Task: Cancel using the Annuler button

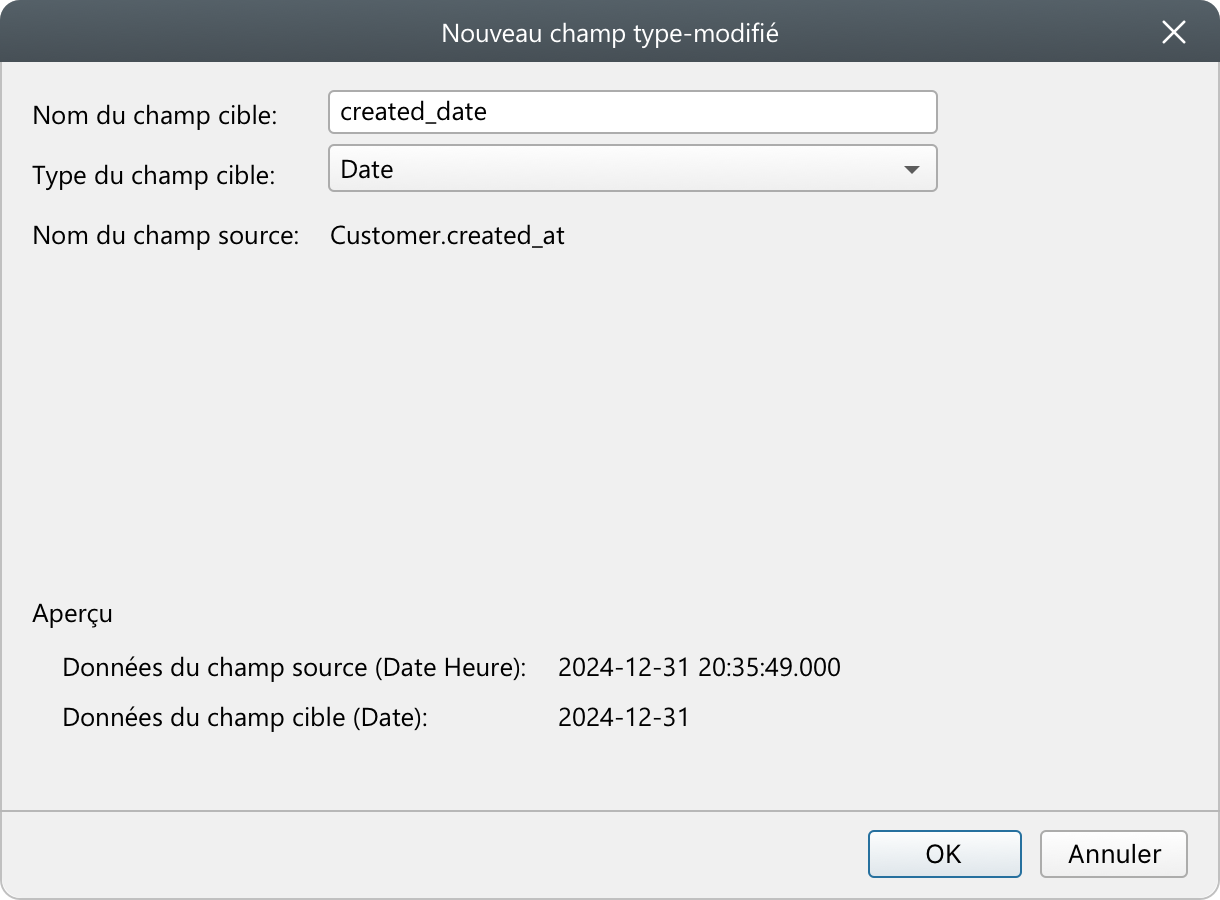Action: click(x=1114, y=854)
